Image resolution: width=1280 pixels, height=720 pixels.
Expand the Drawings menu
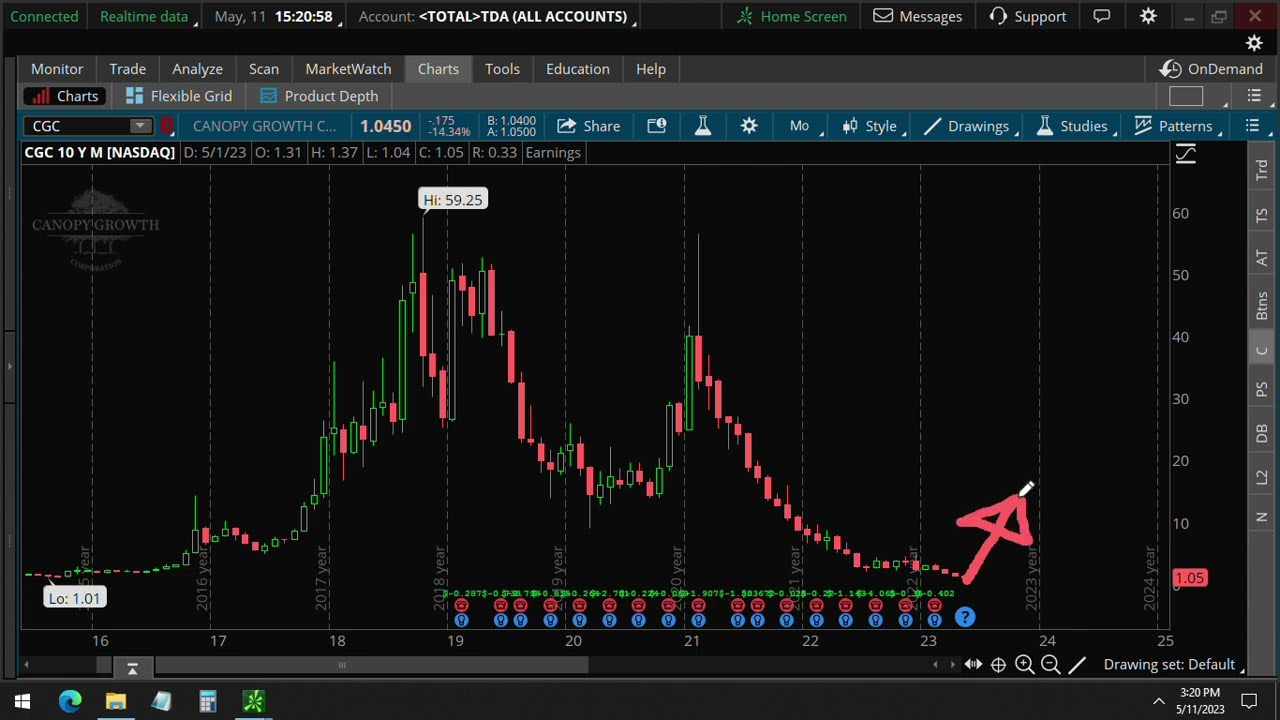[971, 126]
